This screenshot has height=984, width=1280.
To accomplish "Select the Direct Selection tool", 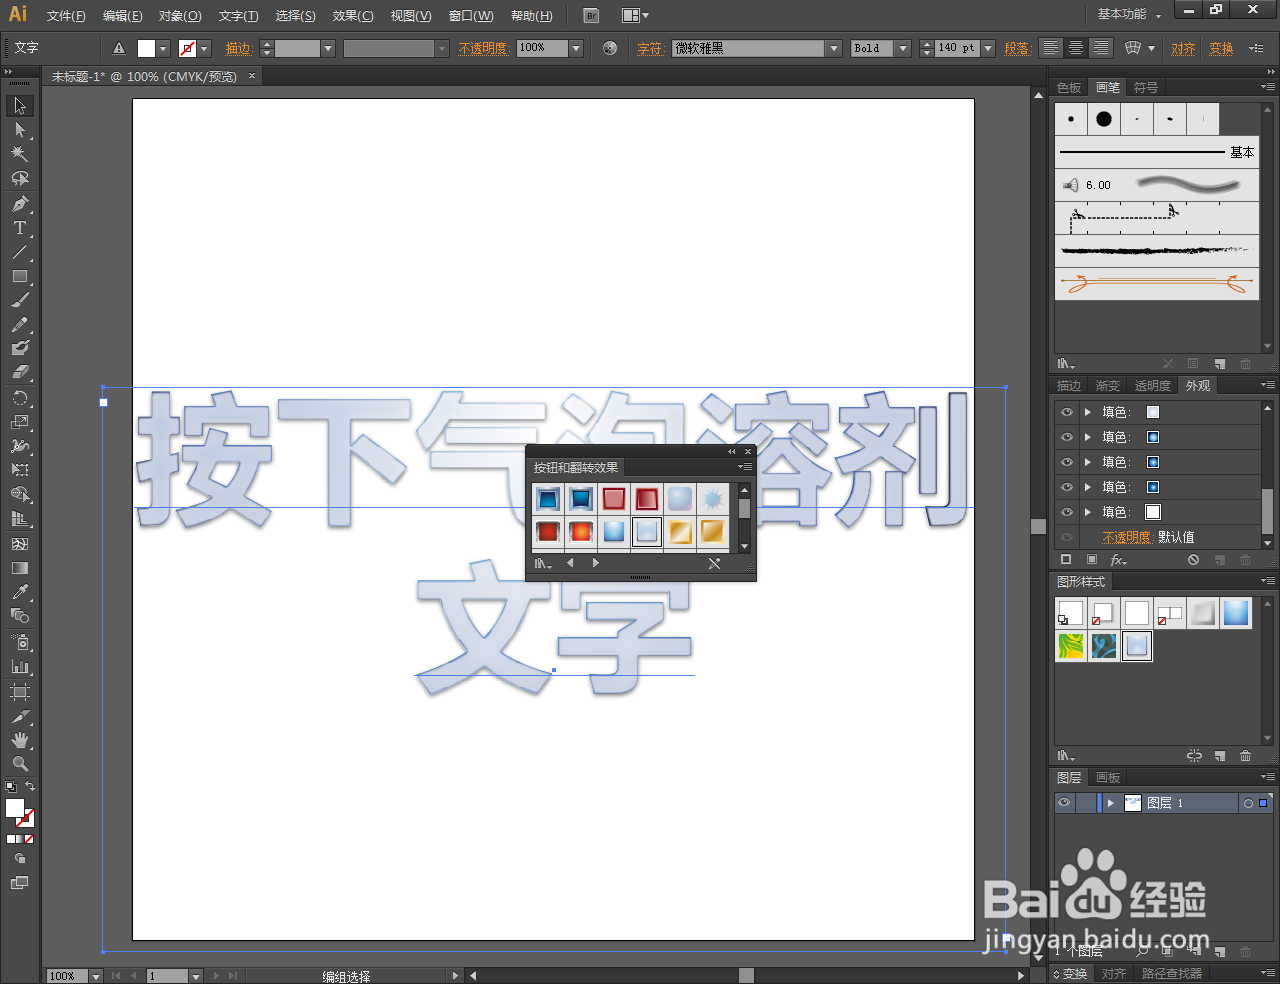I will click(x=20, y=130).
